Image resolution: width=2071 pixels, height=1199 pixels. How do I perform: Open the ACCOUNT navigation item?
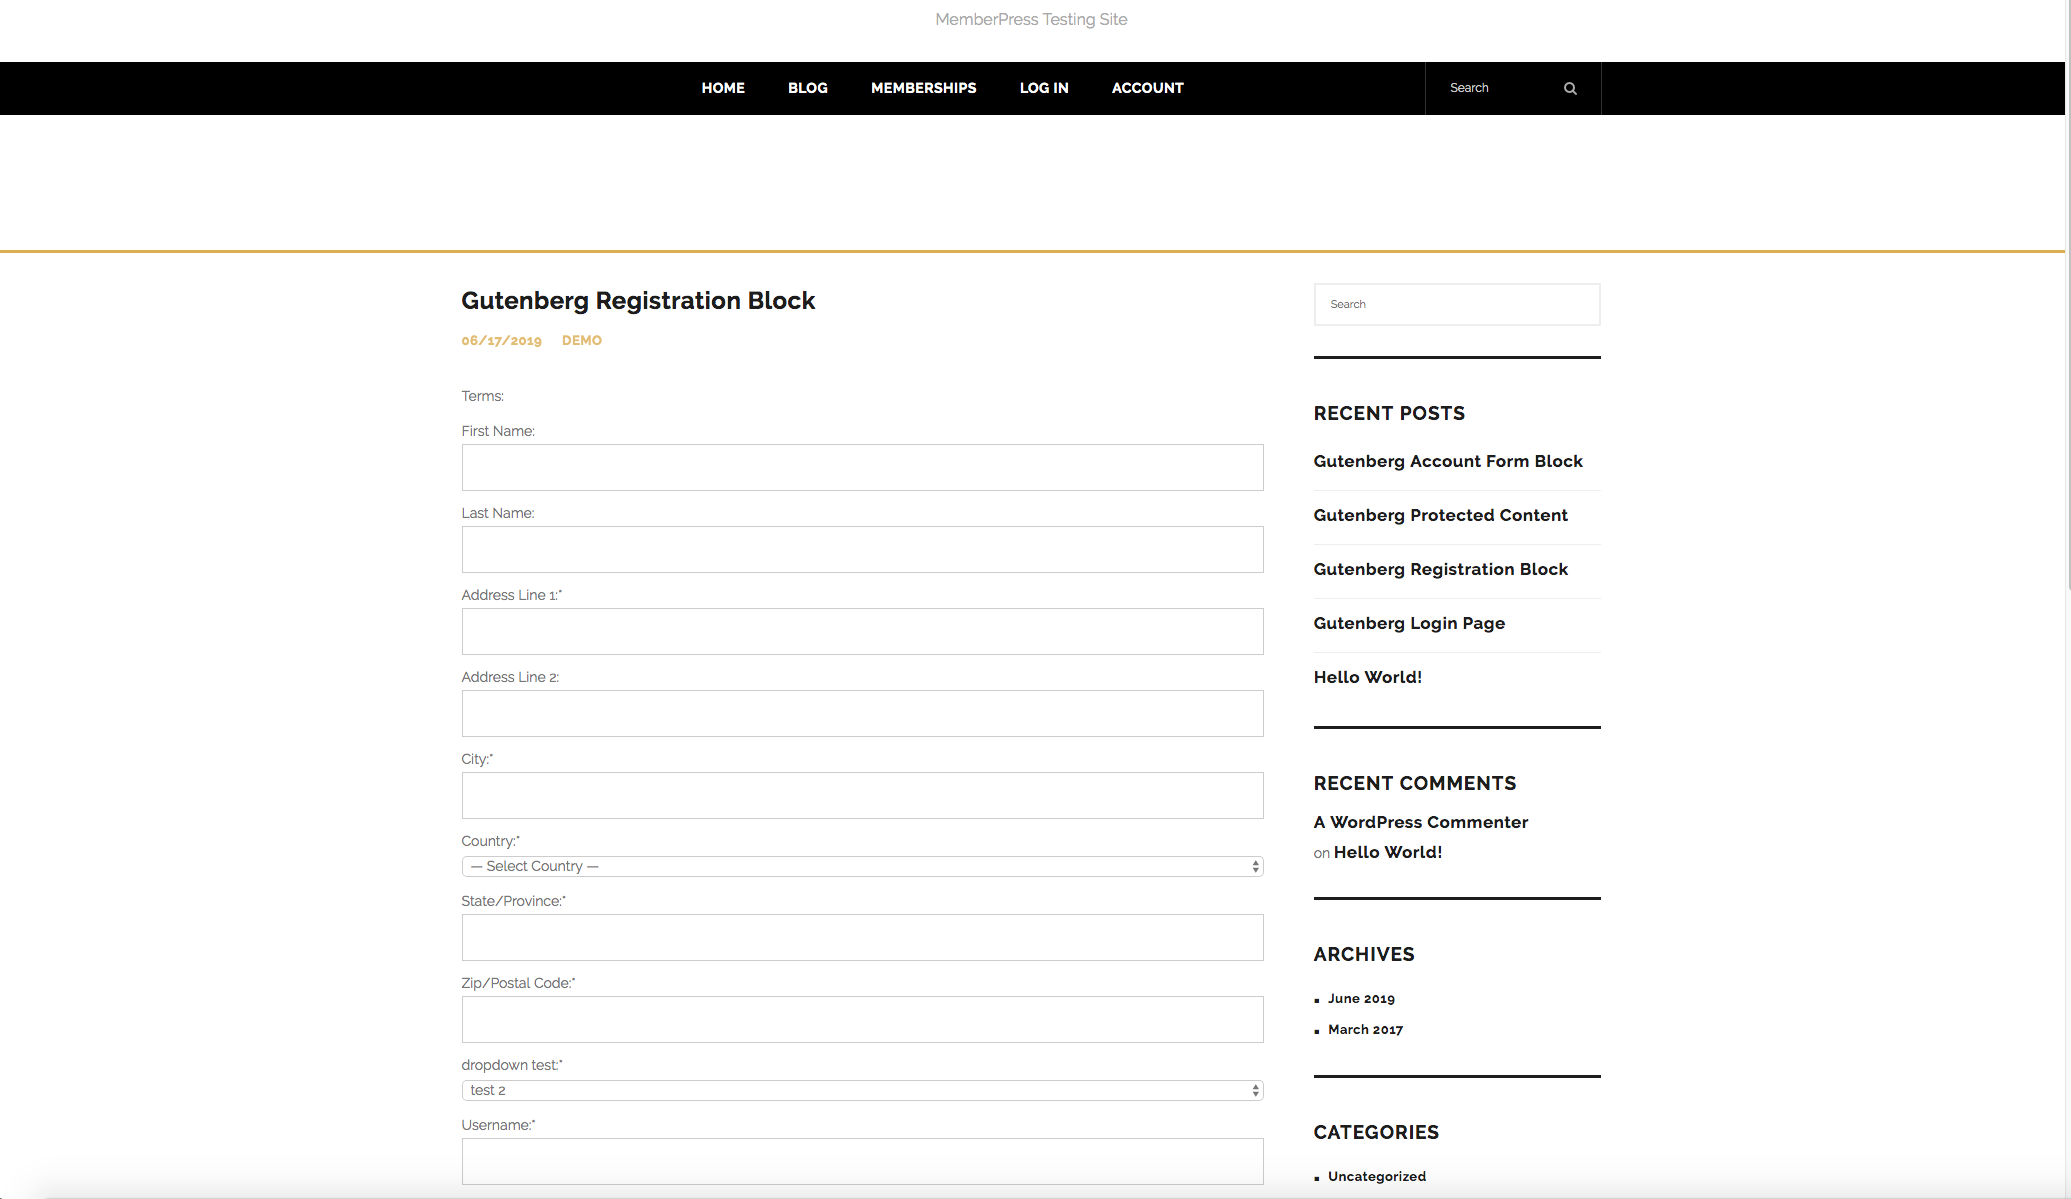(x=1147, y=88)
